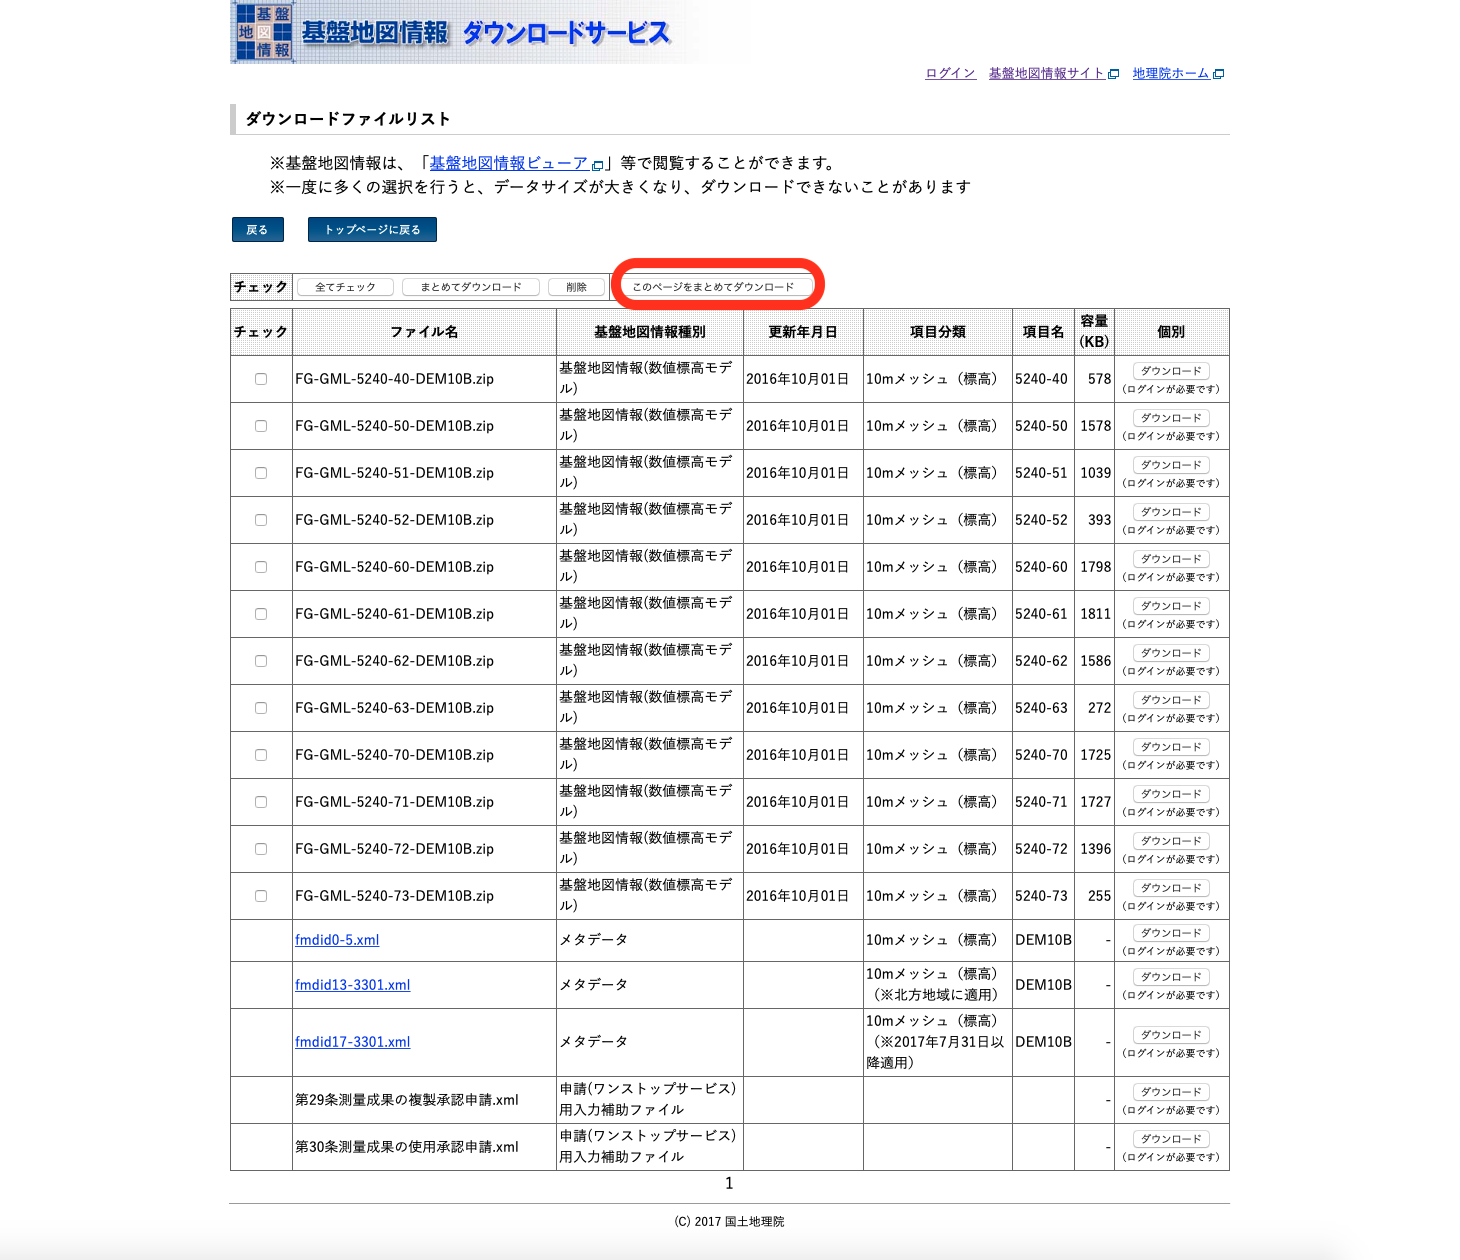Image resolution: width=1460 pixels, height=1260 pixels.
Task: Click external-link icon beside 地理院ホーム
Action: click(x=1219, y=73)
